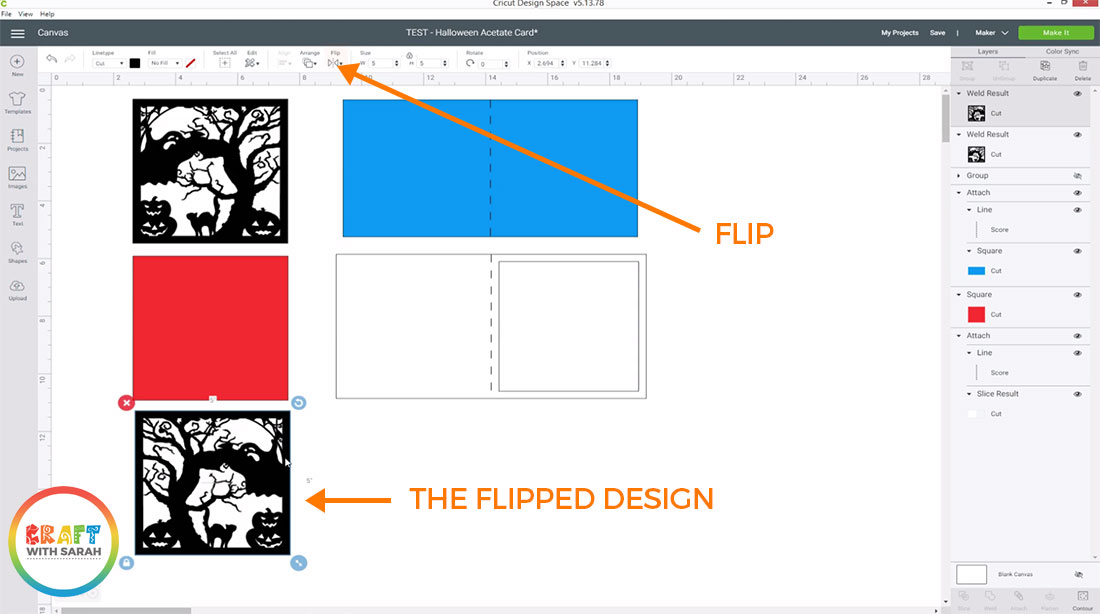
Task: Open the View menu
Action: pos(25,14)
